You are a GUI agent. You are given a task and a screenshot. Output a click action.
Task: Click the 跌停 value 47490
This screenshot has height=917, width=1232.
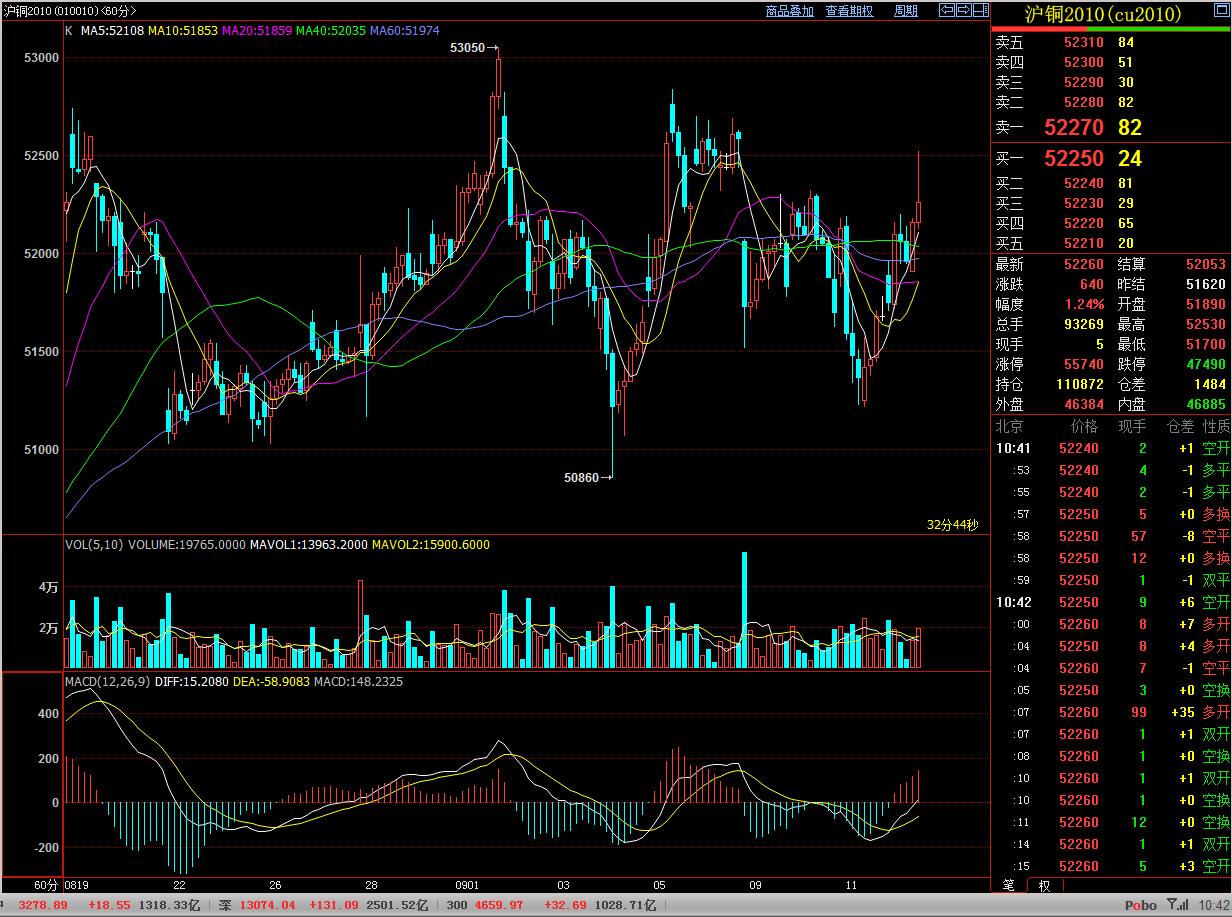[x=1205, y=364]
